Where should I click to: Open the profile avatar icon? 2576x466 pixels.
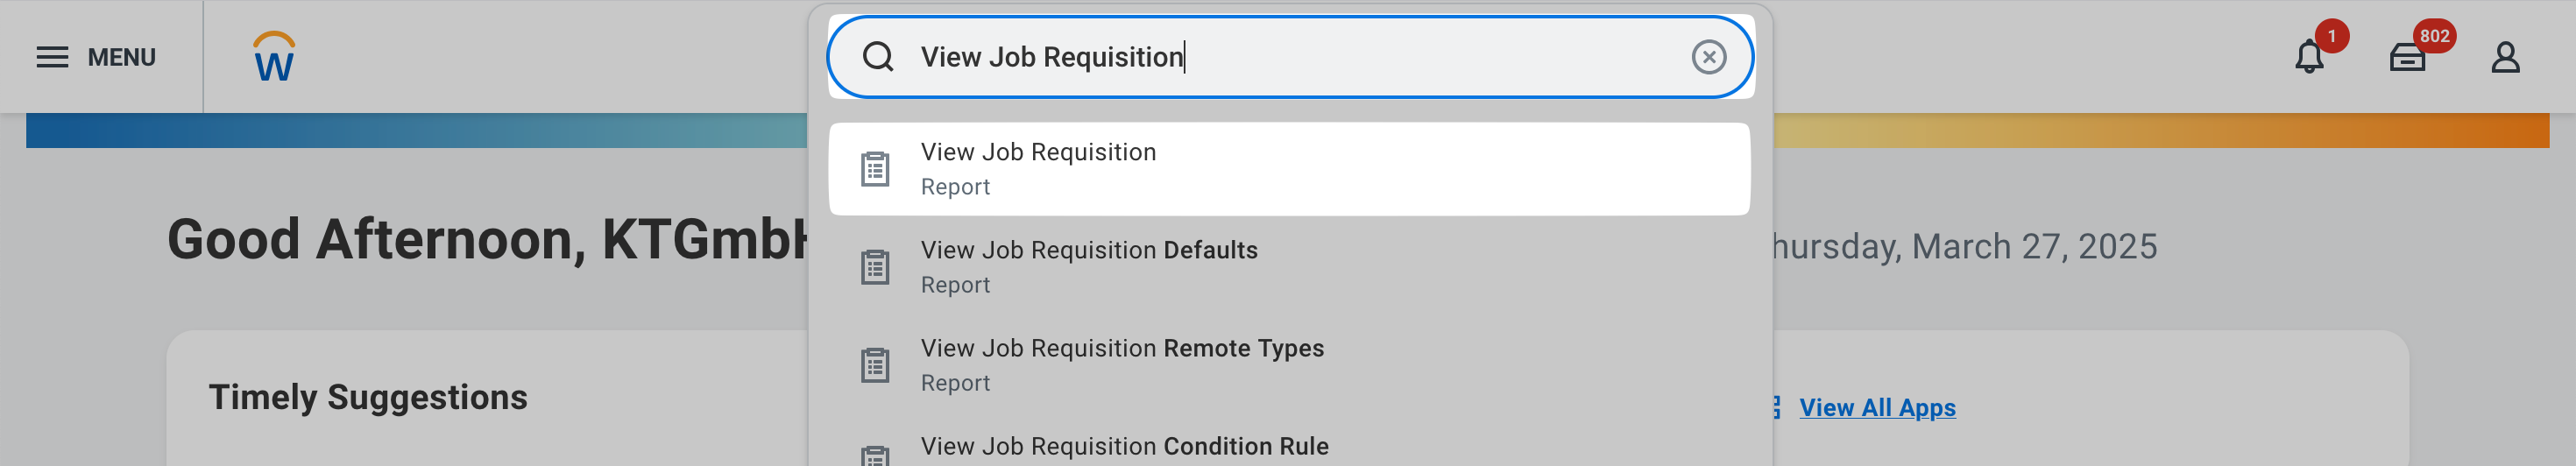click(2504, 57)
